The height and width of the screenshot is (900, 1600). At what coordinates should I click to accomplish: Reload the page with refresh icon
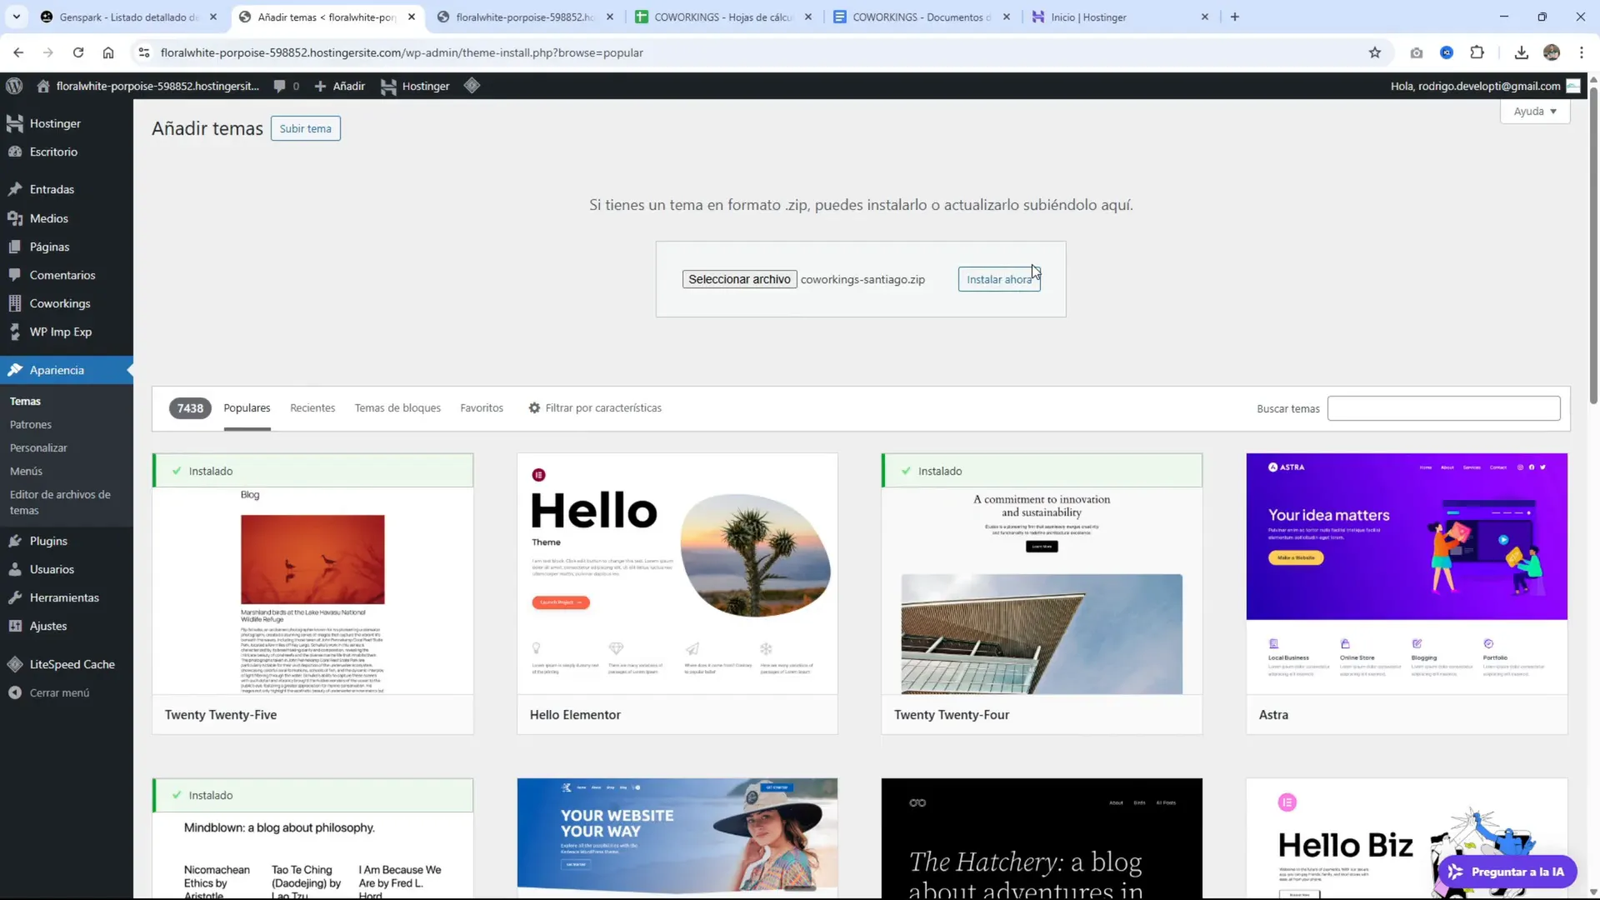tap(78, 53)
